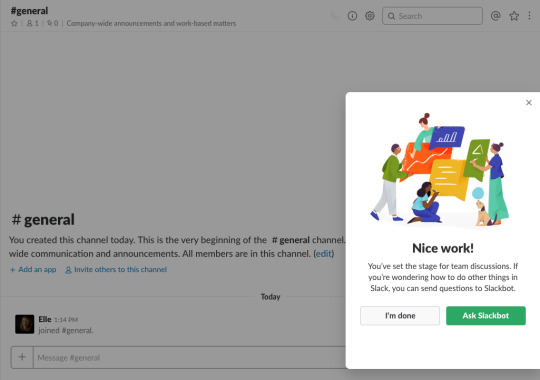Click Elle's profile avatar

[x=24, y=324]
